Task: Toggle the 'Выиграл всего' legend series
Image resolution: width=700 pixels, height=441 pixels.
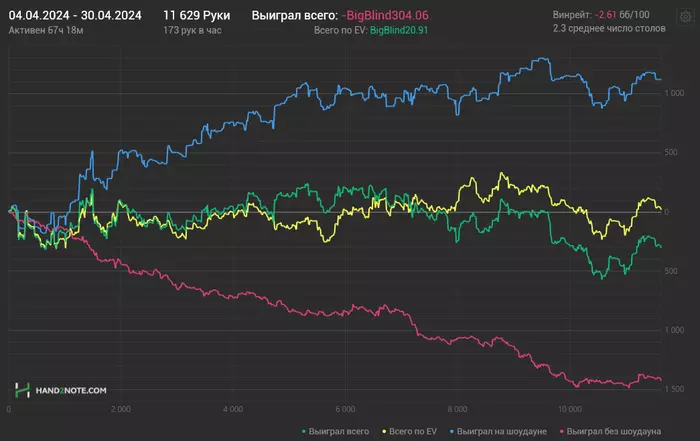Action: point(335,432)
